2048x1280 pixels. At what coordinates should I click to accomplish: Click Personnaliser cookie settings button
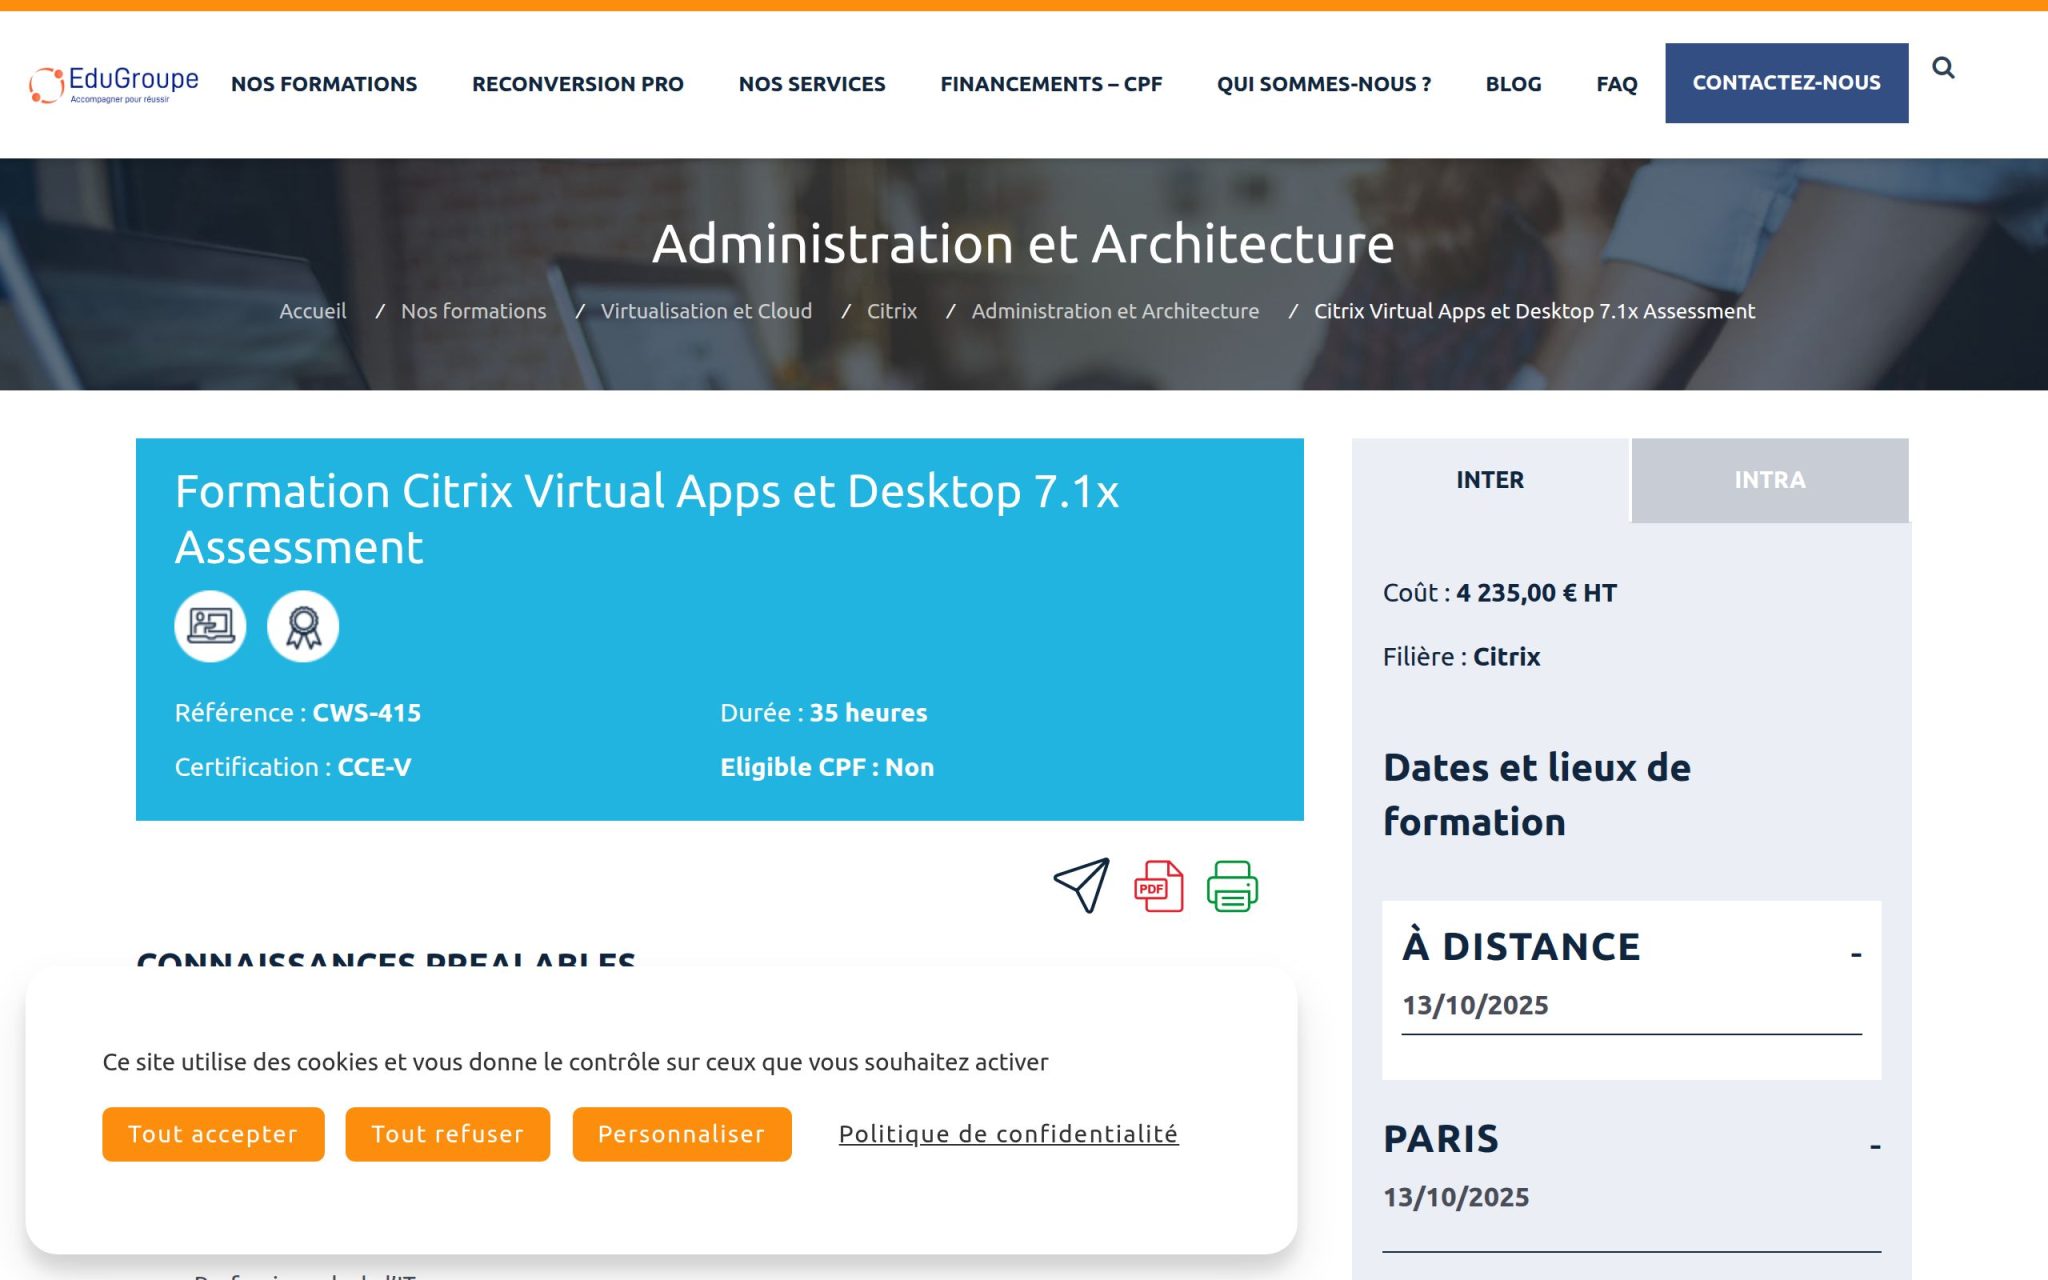[682, 1134]
